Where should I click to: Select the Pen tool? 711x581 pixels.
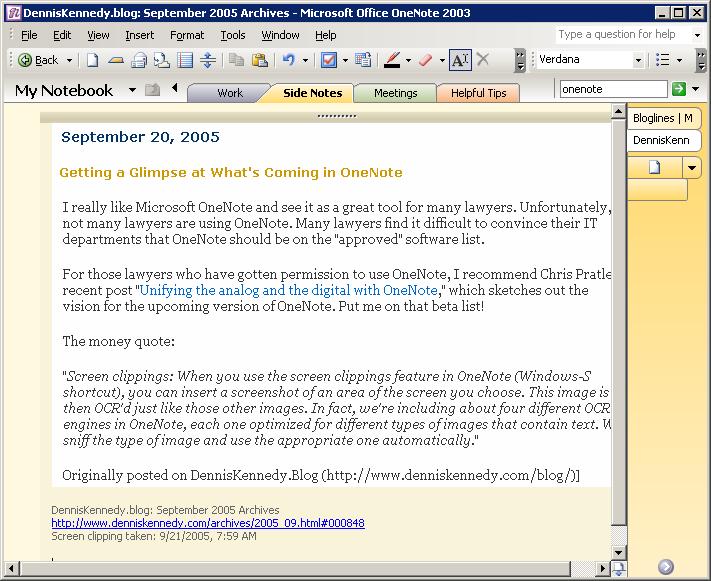[392, 60]
